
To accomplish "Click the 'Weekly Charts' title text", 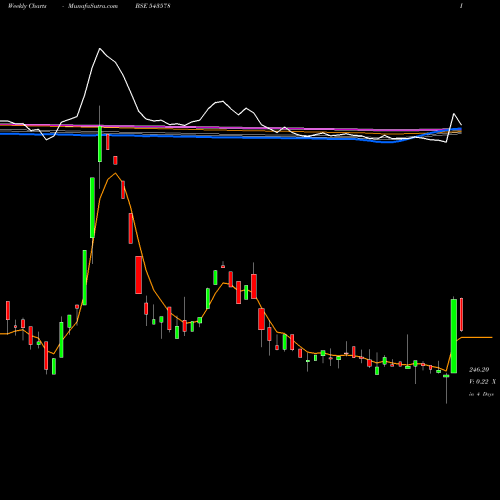I will [x=27, y=6].
